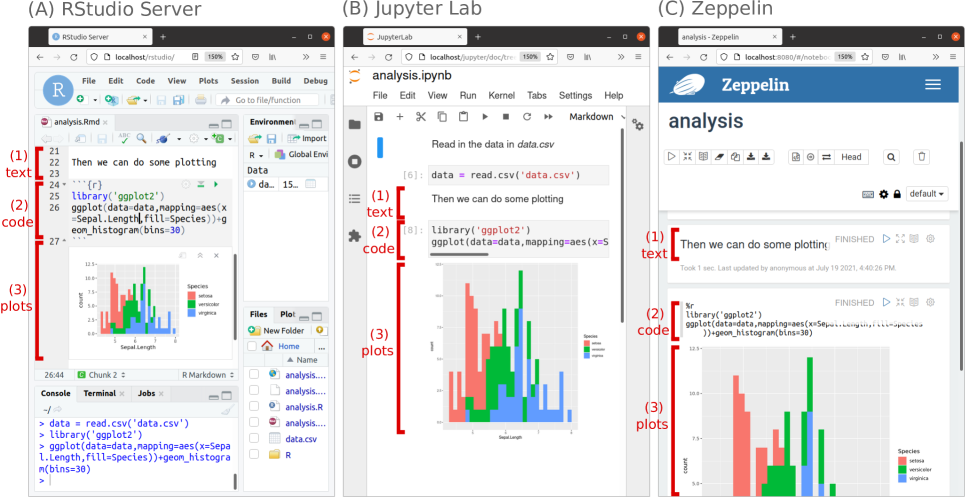
Task: Open the Chunk 2 navigator dropdown
Action: pos(101,374)
